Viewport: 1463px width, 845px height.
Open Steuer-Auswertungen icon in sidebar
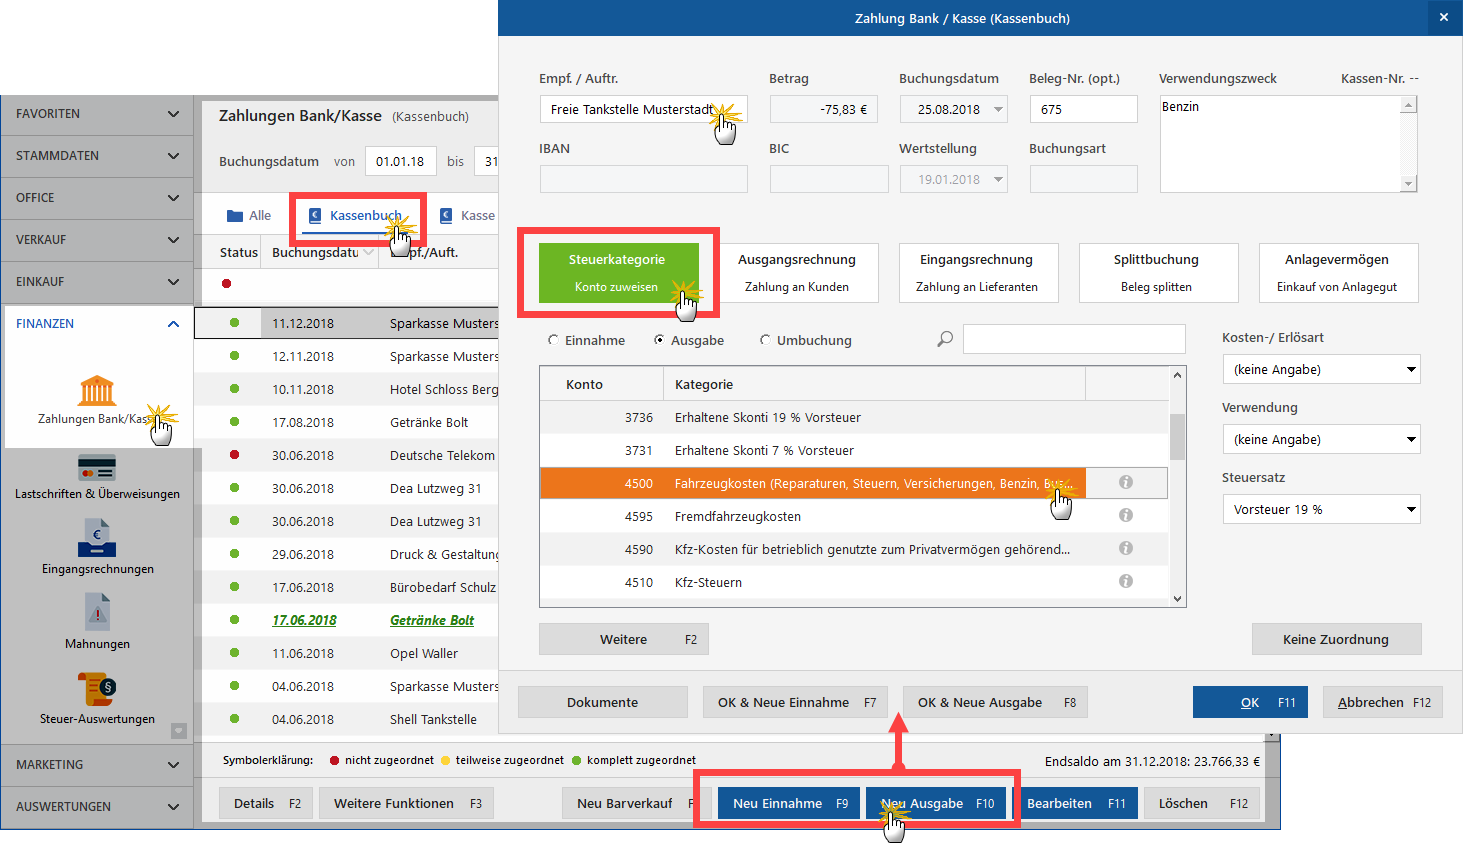pos(97,688)
